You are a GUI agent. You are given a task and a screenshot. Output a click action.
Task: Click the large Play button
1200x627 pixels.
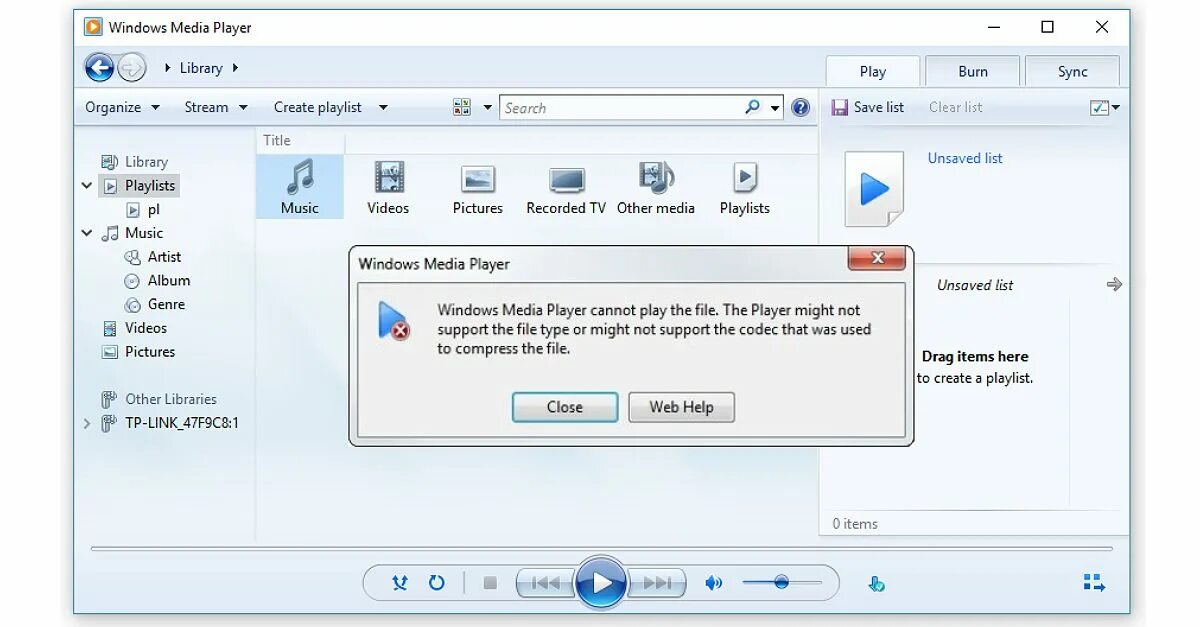(x=601, y=582)
